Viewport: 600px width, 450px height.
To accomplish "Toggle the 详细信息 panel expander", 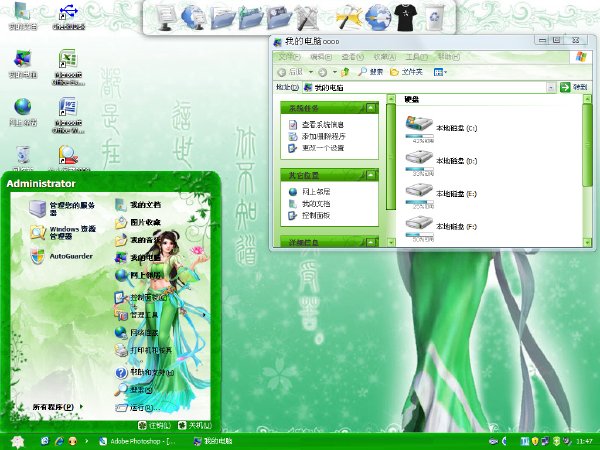I will point(371,242).
